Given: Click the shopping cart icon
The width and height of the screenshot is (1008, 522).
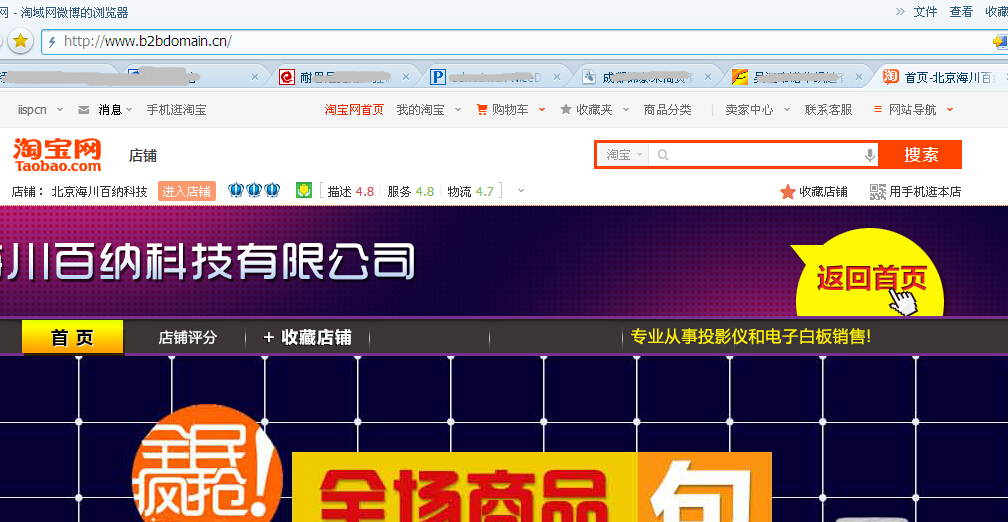Looking at the screenshot, I should point(482,110).
